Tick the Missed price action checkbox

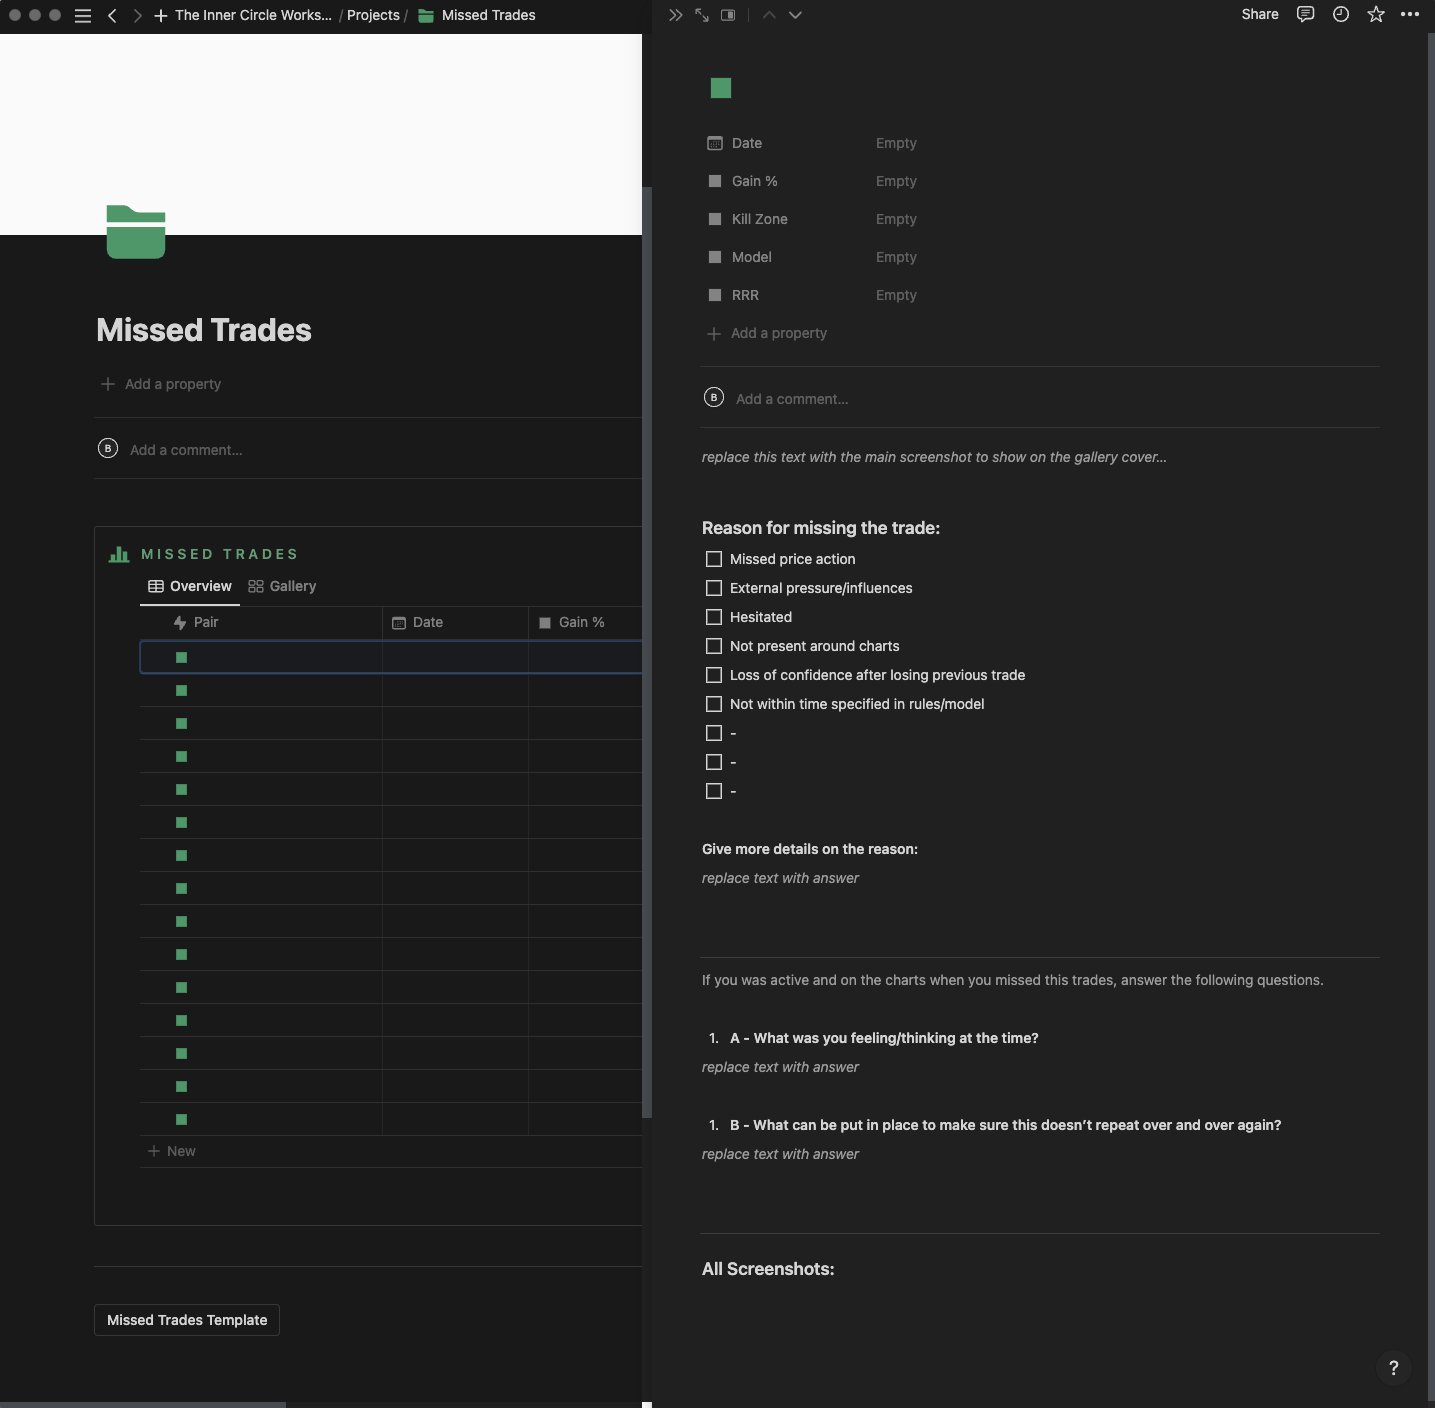[x=714, y=559]
